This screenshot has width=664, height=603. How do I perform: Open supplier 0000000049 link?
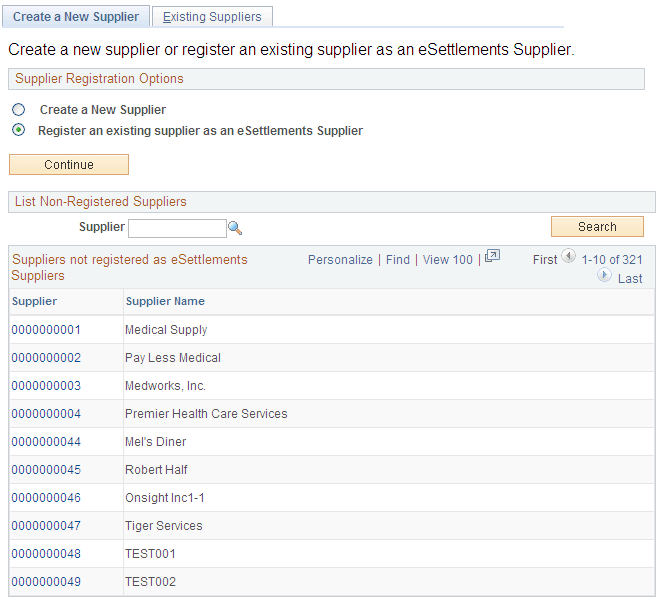click(46, 581)
